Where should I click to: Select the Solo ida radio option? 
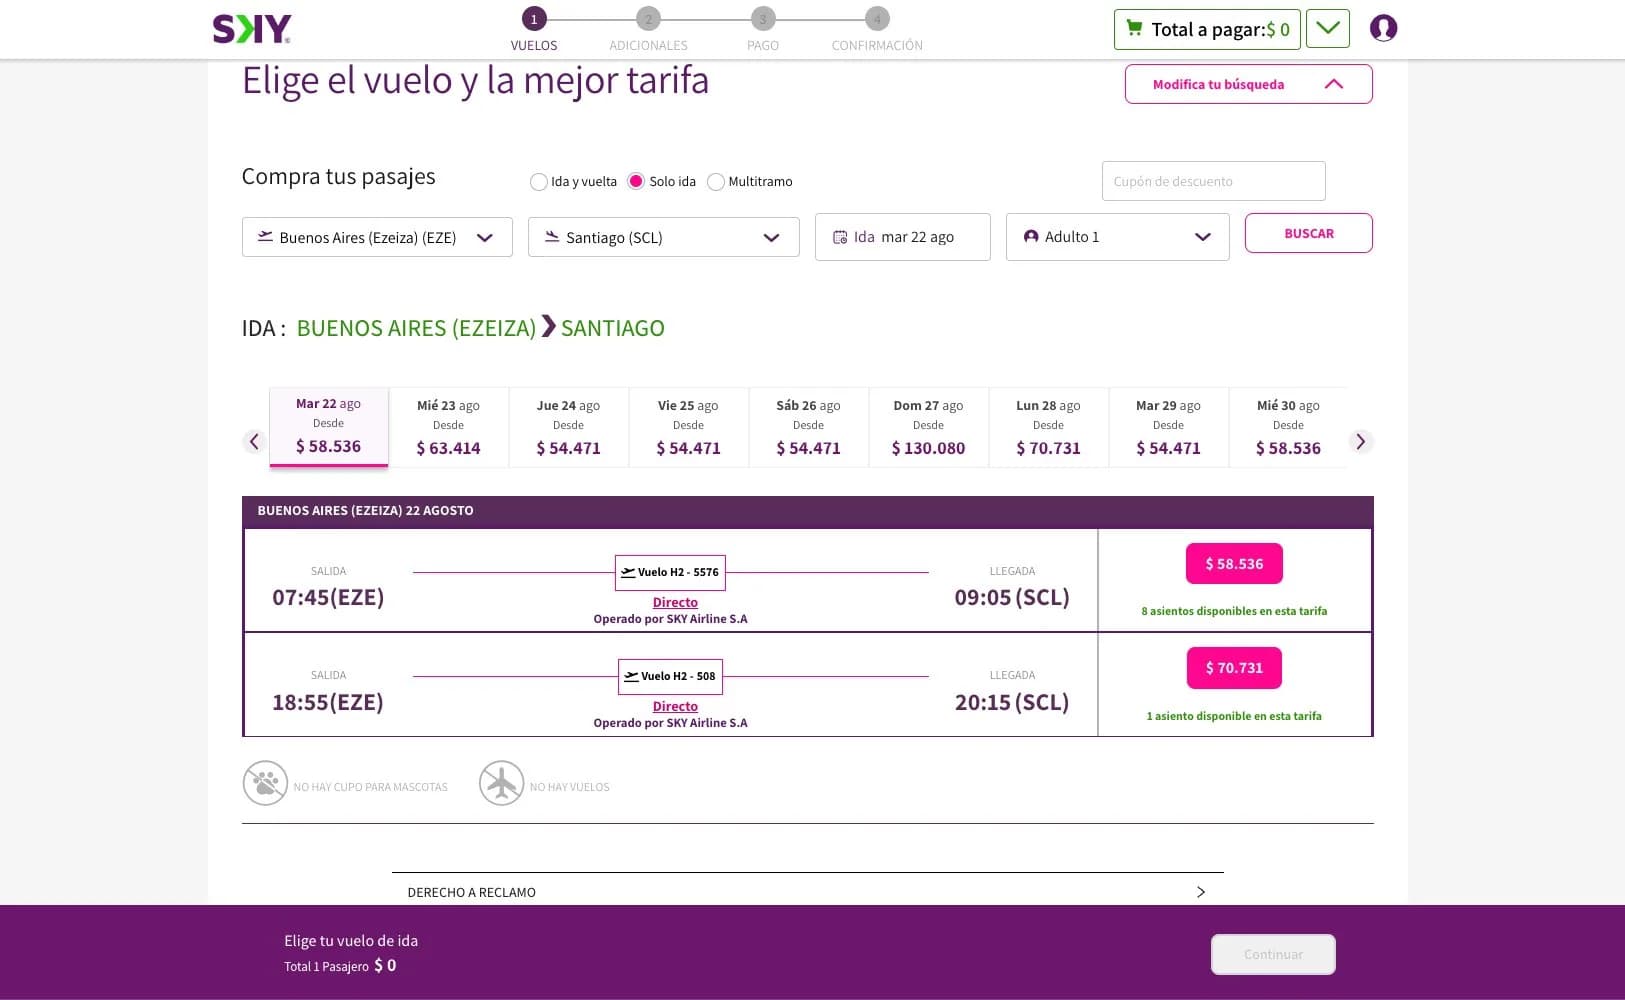point(636,181)
